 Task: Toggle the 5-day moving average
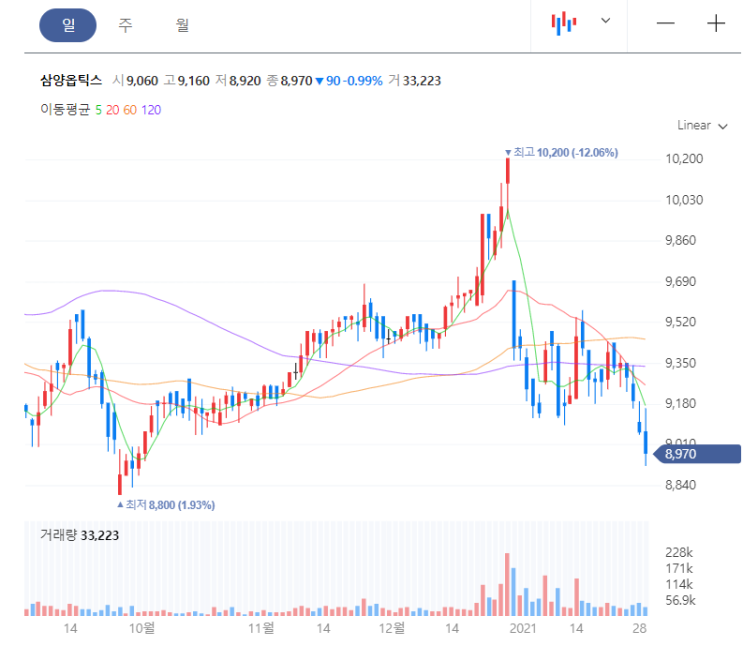(x=99, y=110)
